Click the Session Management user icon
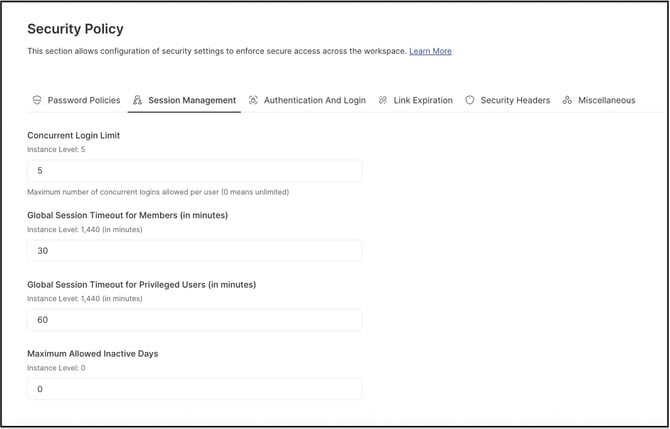This screenshot has width=670, height=429. coord(137,100)
